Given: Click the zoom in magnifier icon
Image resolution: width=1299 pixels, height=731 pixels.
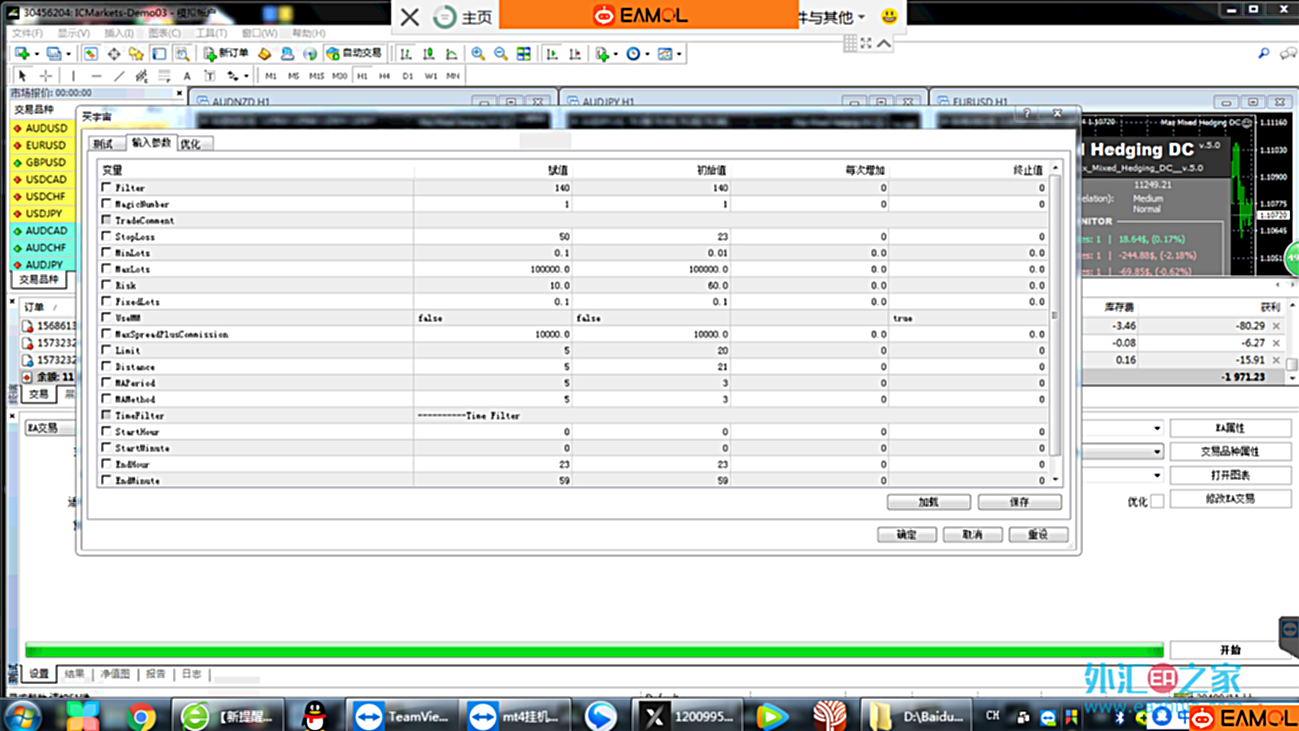Looking at the screenshot, I should click(478, 53).
